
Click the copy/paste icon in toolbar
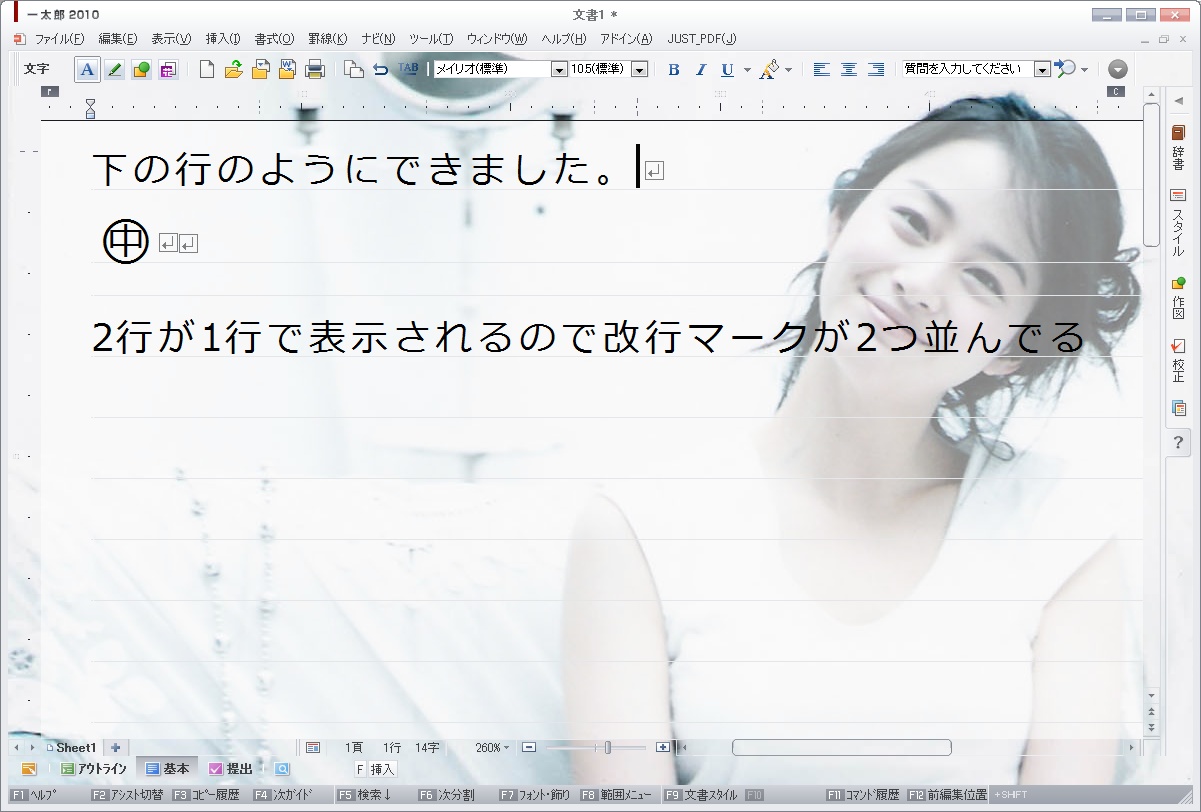point(353,69)
